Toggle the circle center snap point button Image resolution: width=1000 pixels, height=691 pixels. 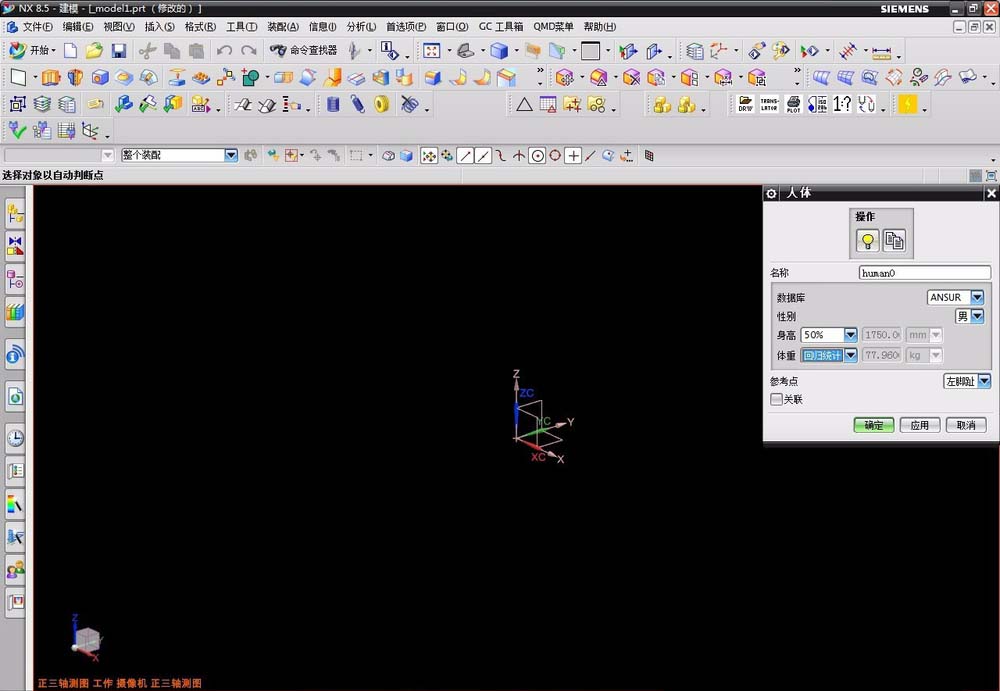point(537,155)
